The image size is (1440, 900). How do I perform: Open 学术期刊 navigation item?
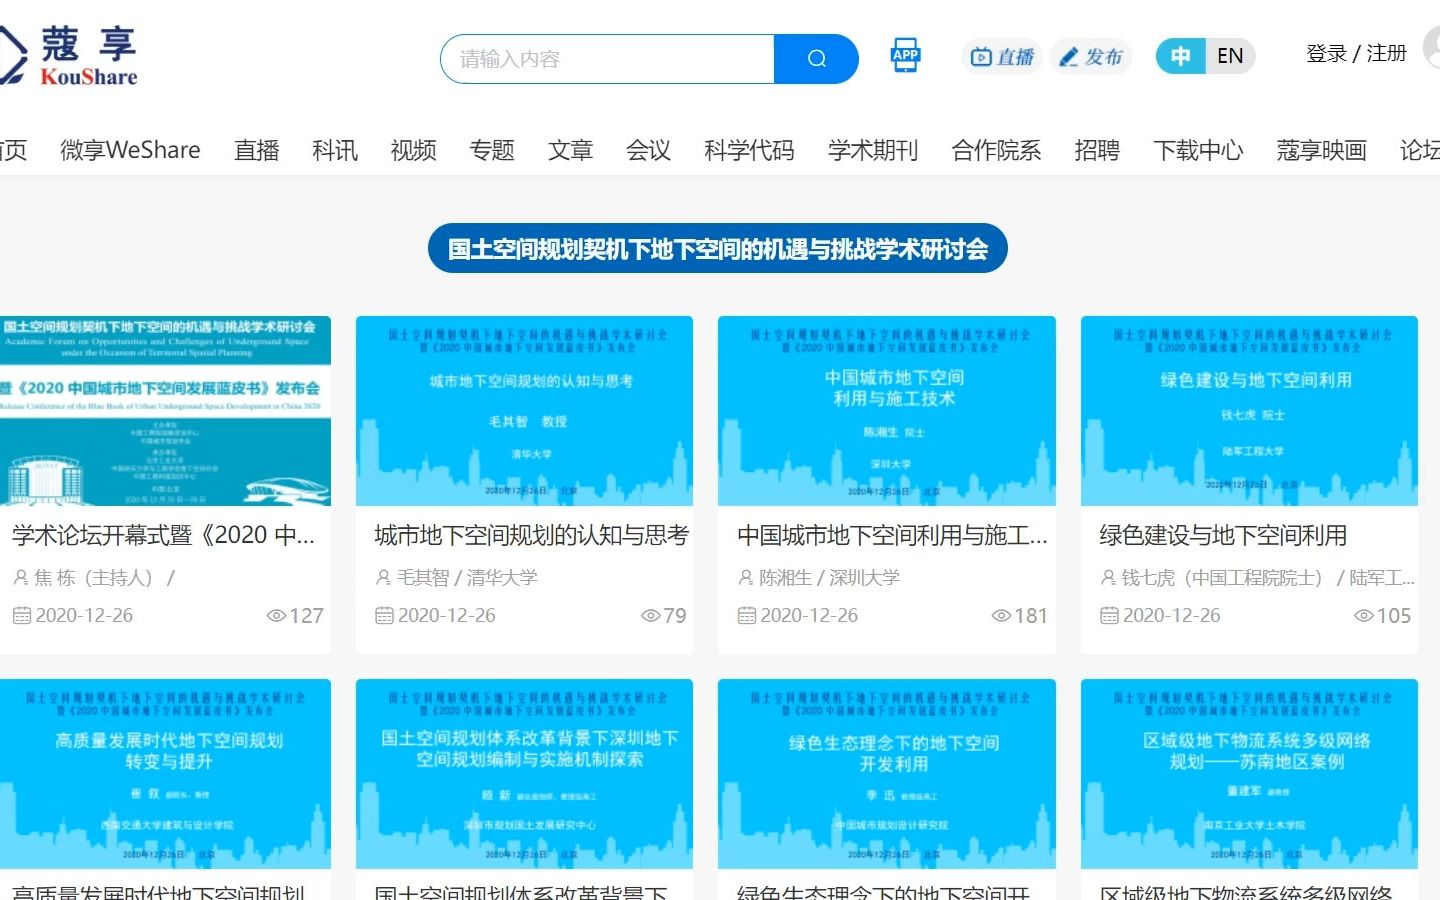point(873,150)
